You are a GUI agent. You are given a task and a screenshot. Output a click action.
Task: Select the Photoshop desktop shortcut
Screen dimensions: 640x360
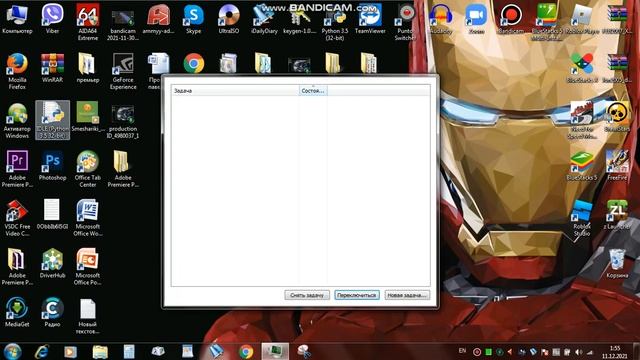52,166
